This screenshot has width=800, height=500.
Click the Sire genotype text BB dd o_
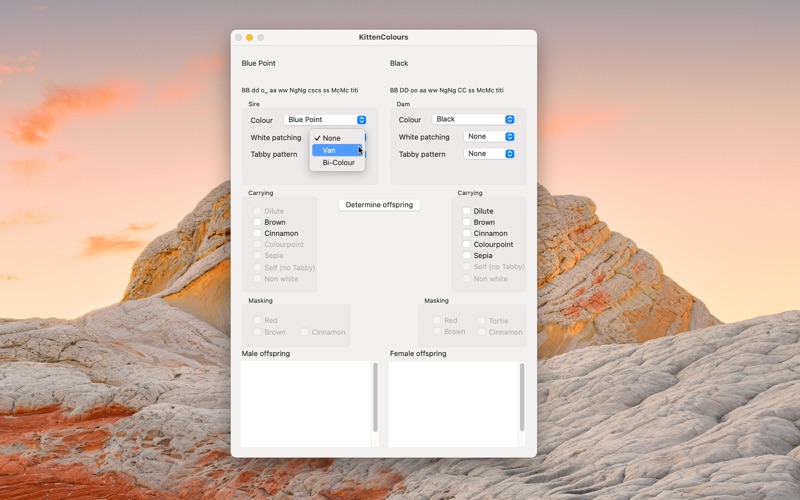(300, 90)
